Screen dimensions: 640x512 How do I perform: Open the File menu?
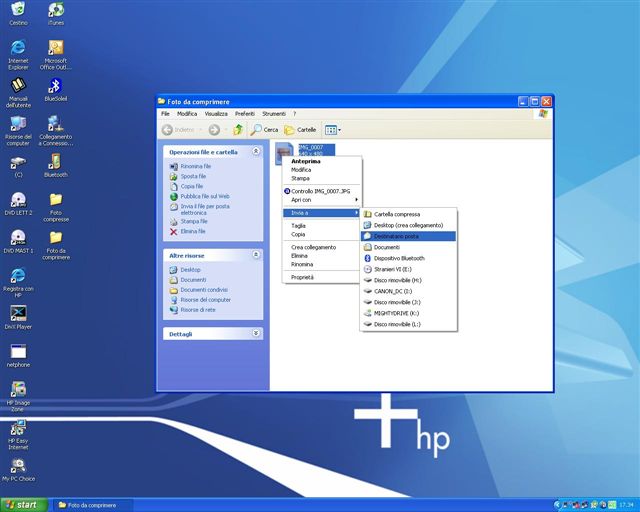pos(165,114)
